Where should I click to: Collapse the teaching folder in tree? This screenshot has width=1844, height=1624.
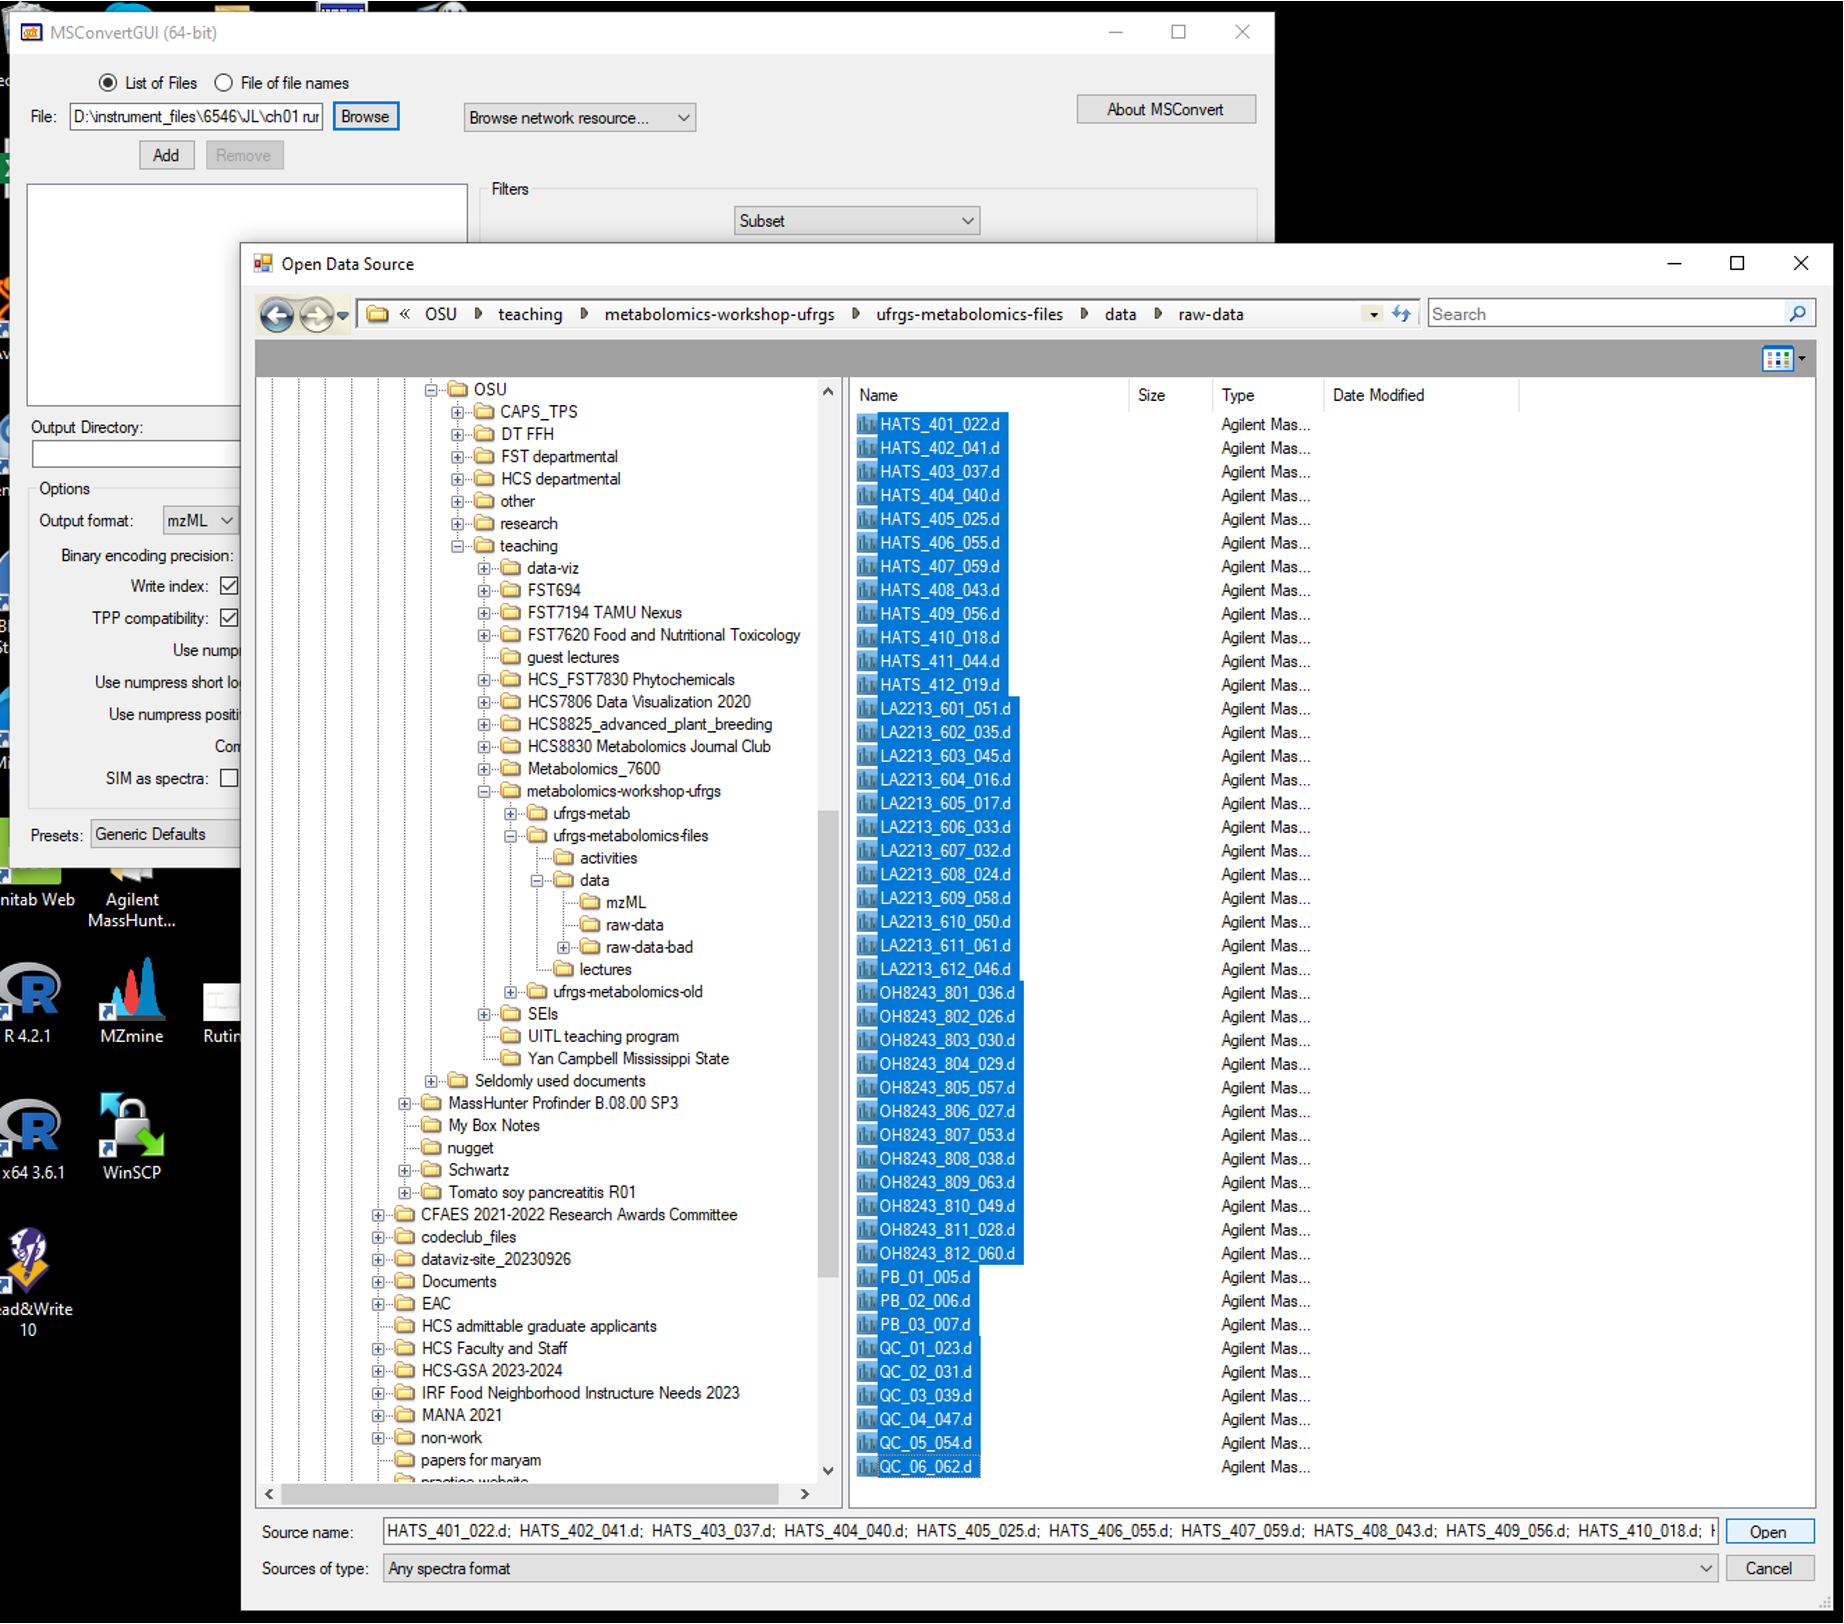(x=457, y=546)
